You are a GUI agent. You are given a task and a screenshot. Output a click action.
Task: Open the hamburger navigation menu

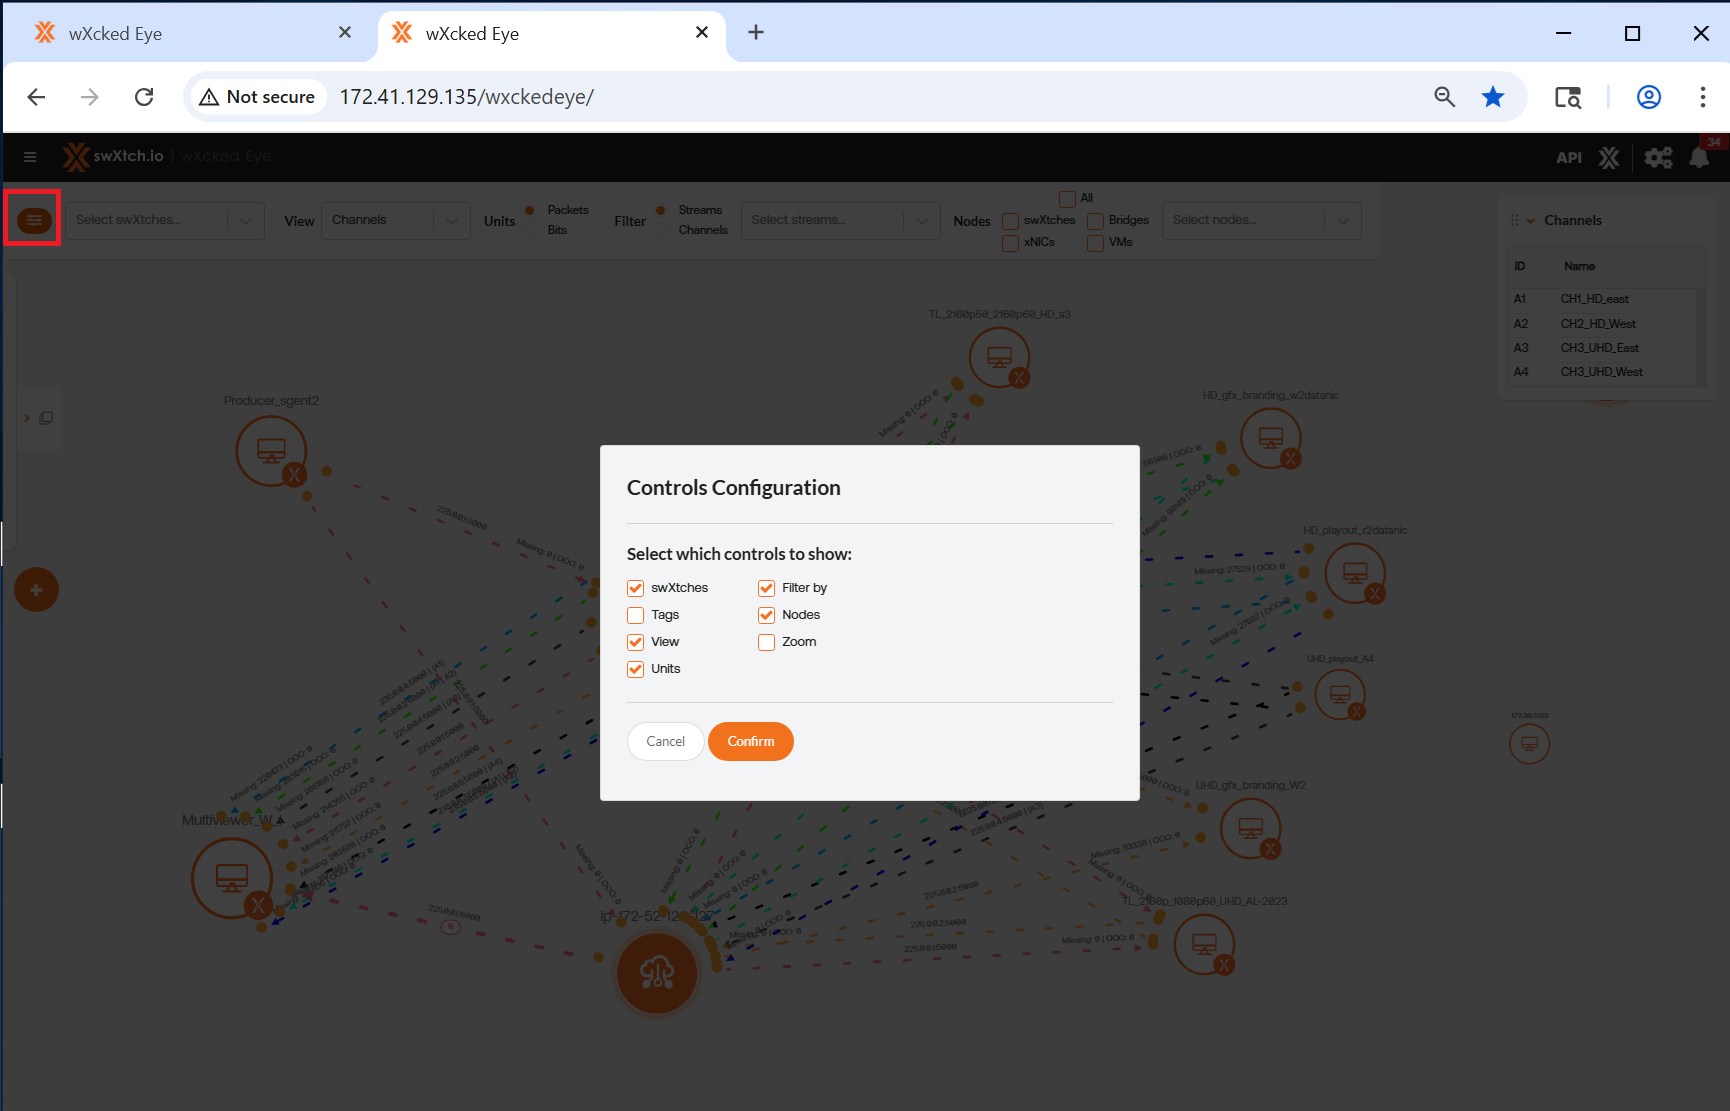pos(30,157)
